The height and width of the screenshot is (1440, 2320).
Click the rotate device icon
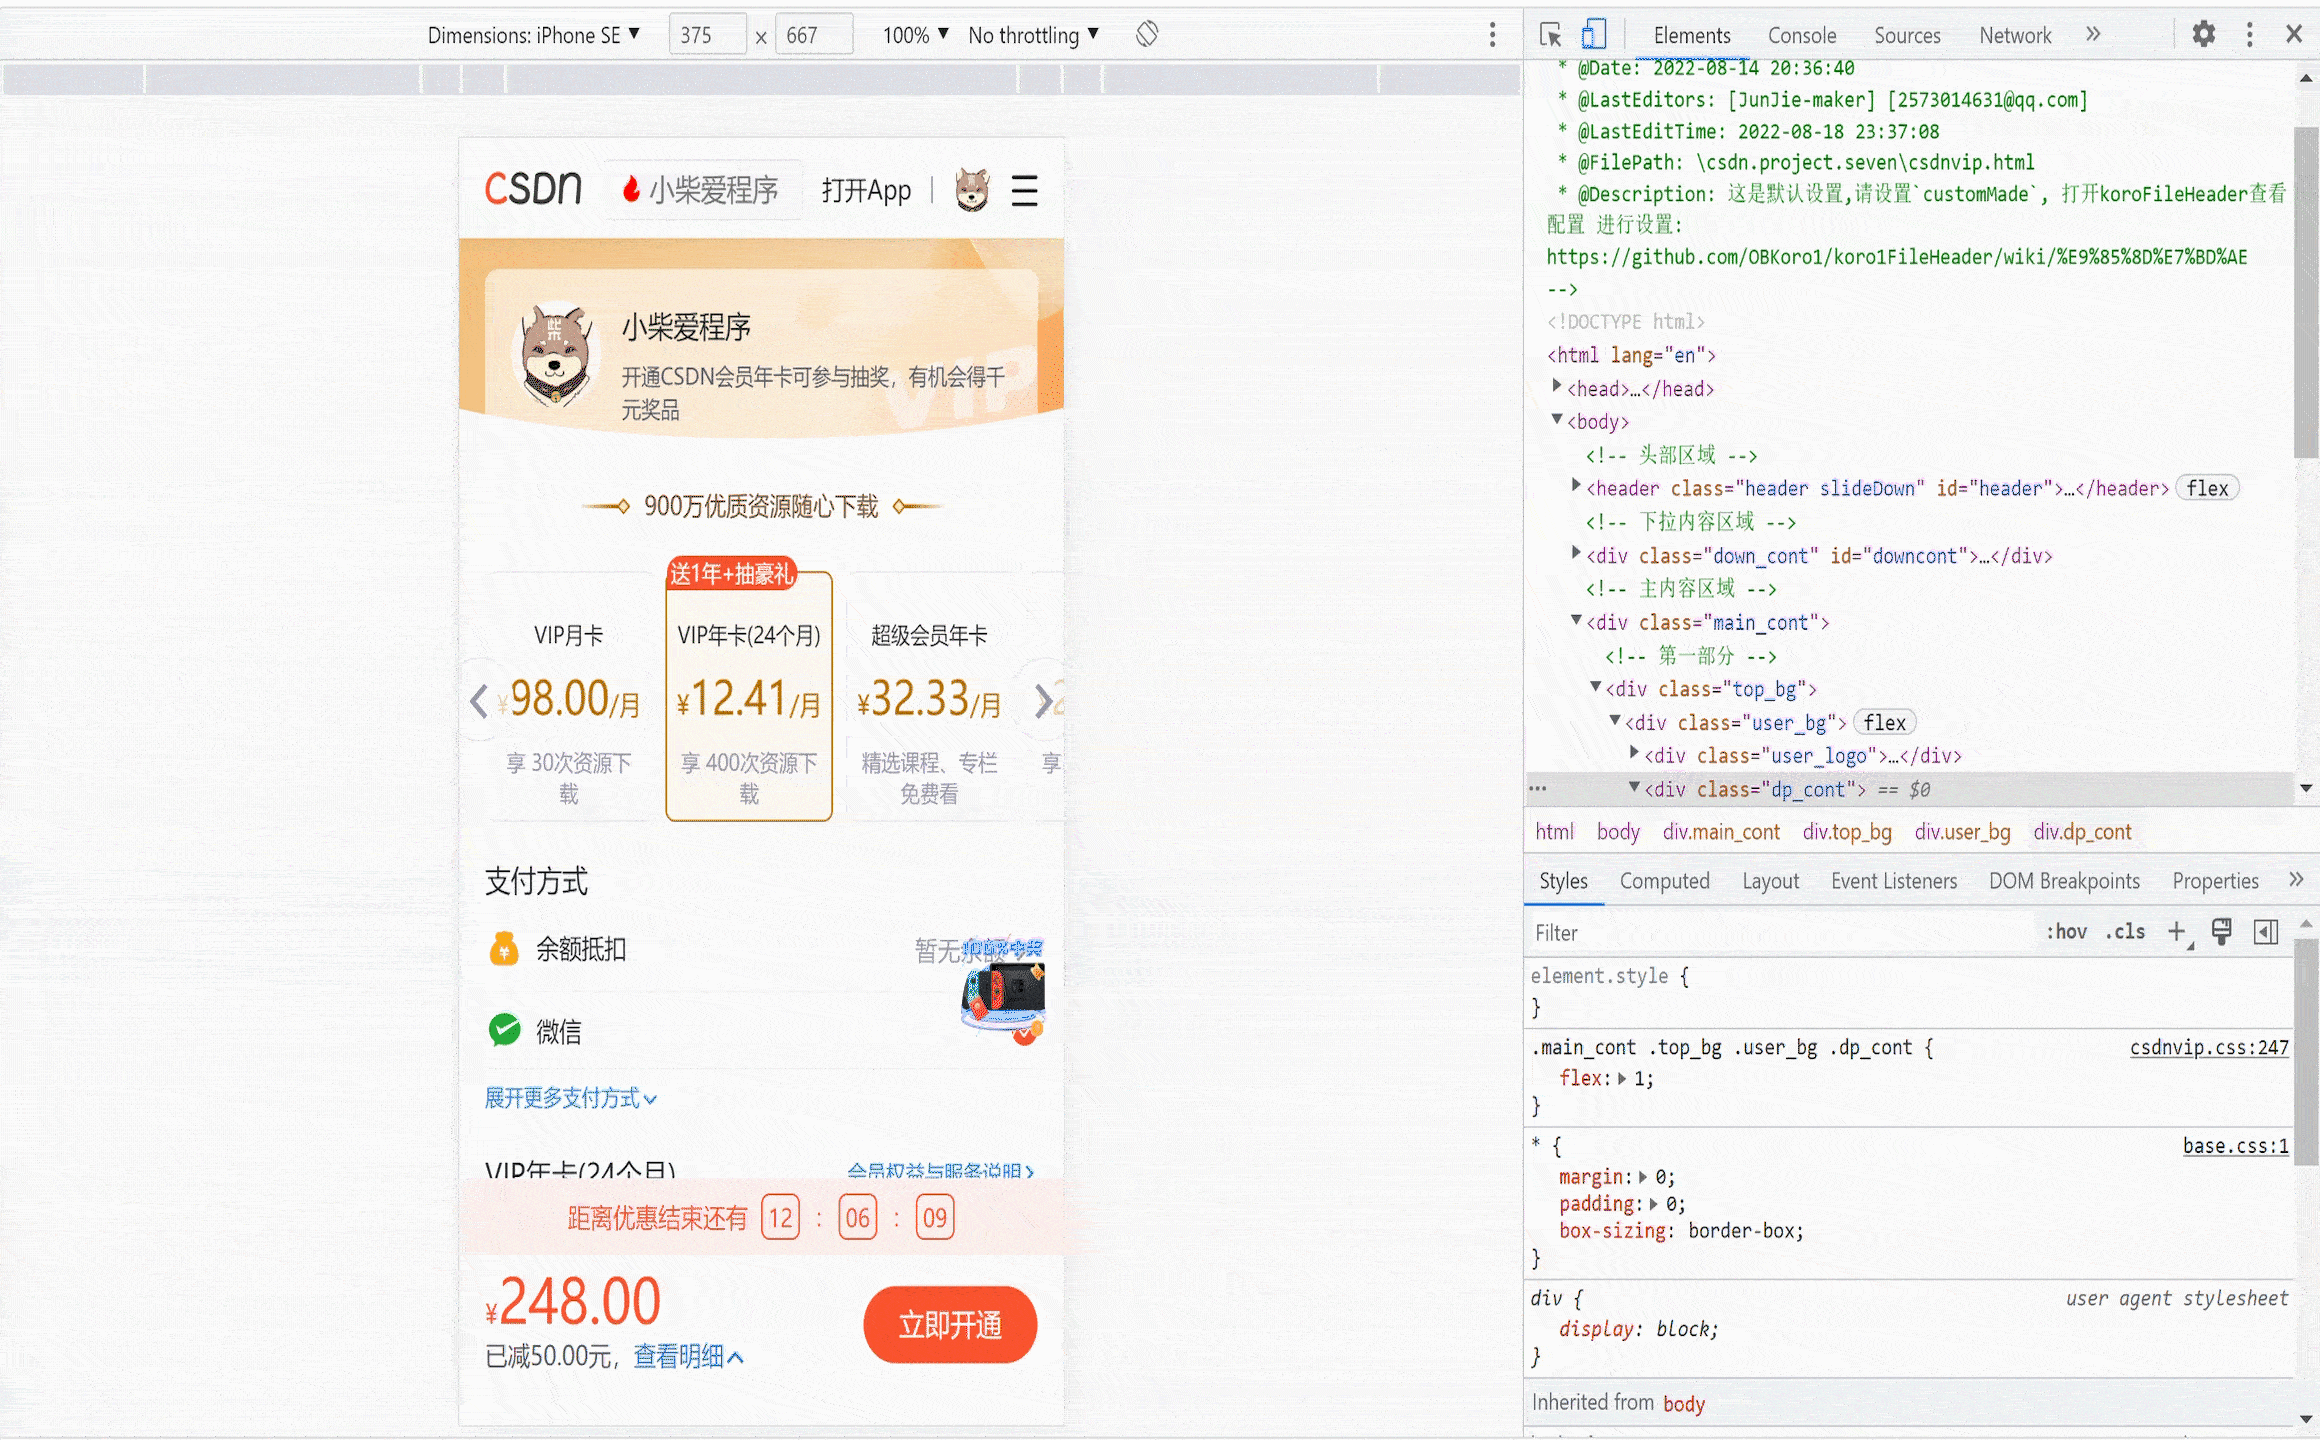[x=1147, y=35]
